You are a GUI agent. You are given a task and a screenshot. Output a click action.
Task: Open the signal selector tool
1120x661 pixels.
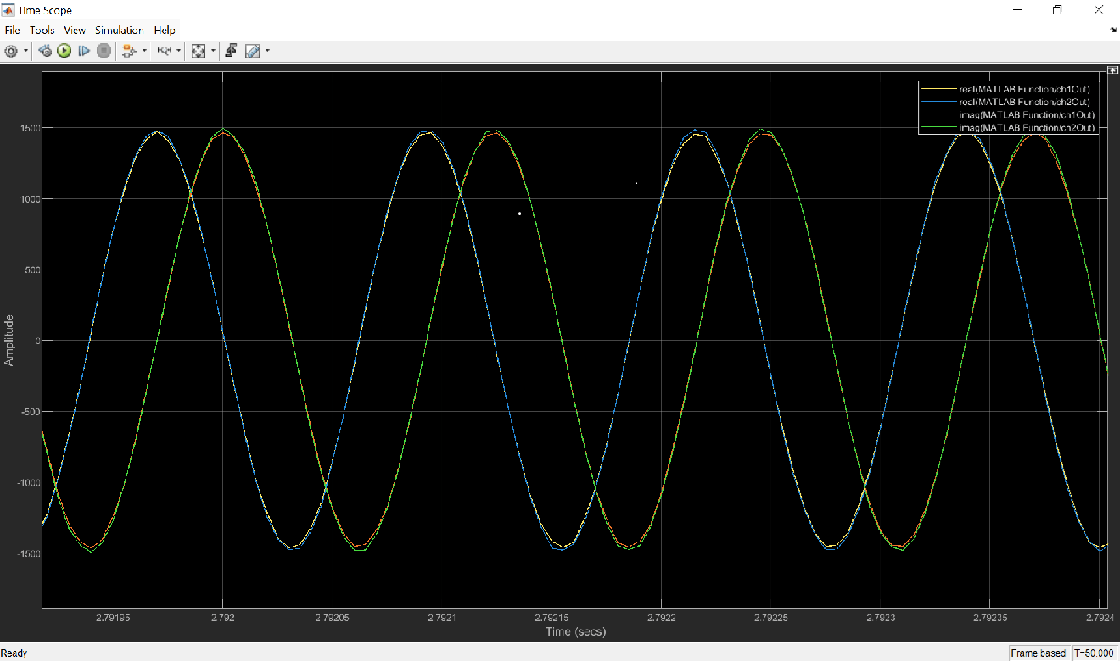[x=130, y=51]
